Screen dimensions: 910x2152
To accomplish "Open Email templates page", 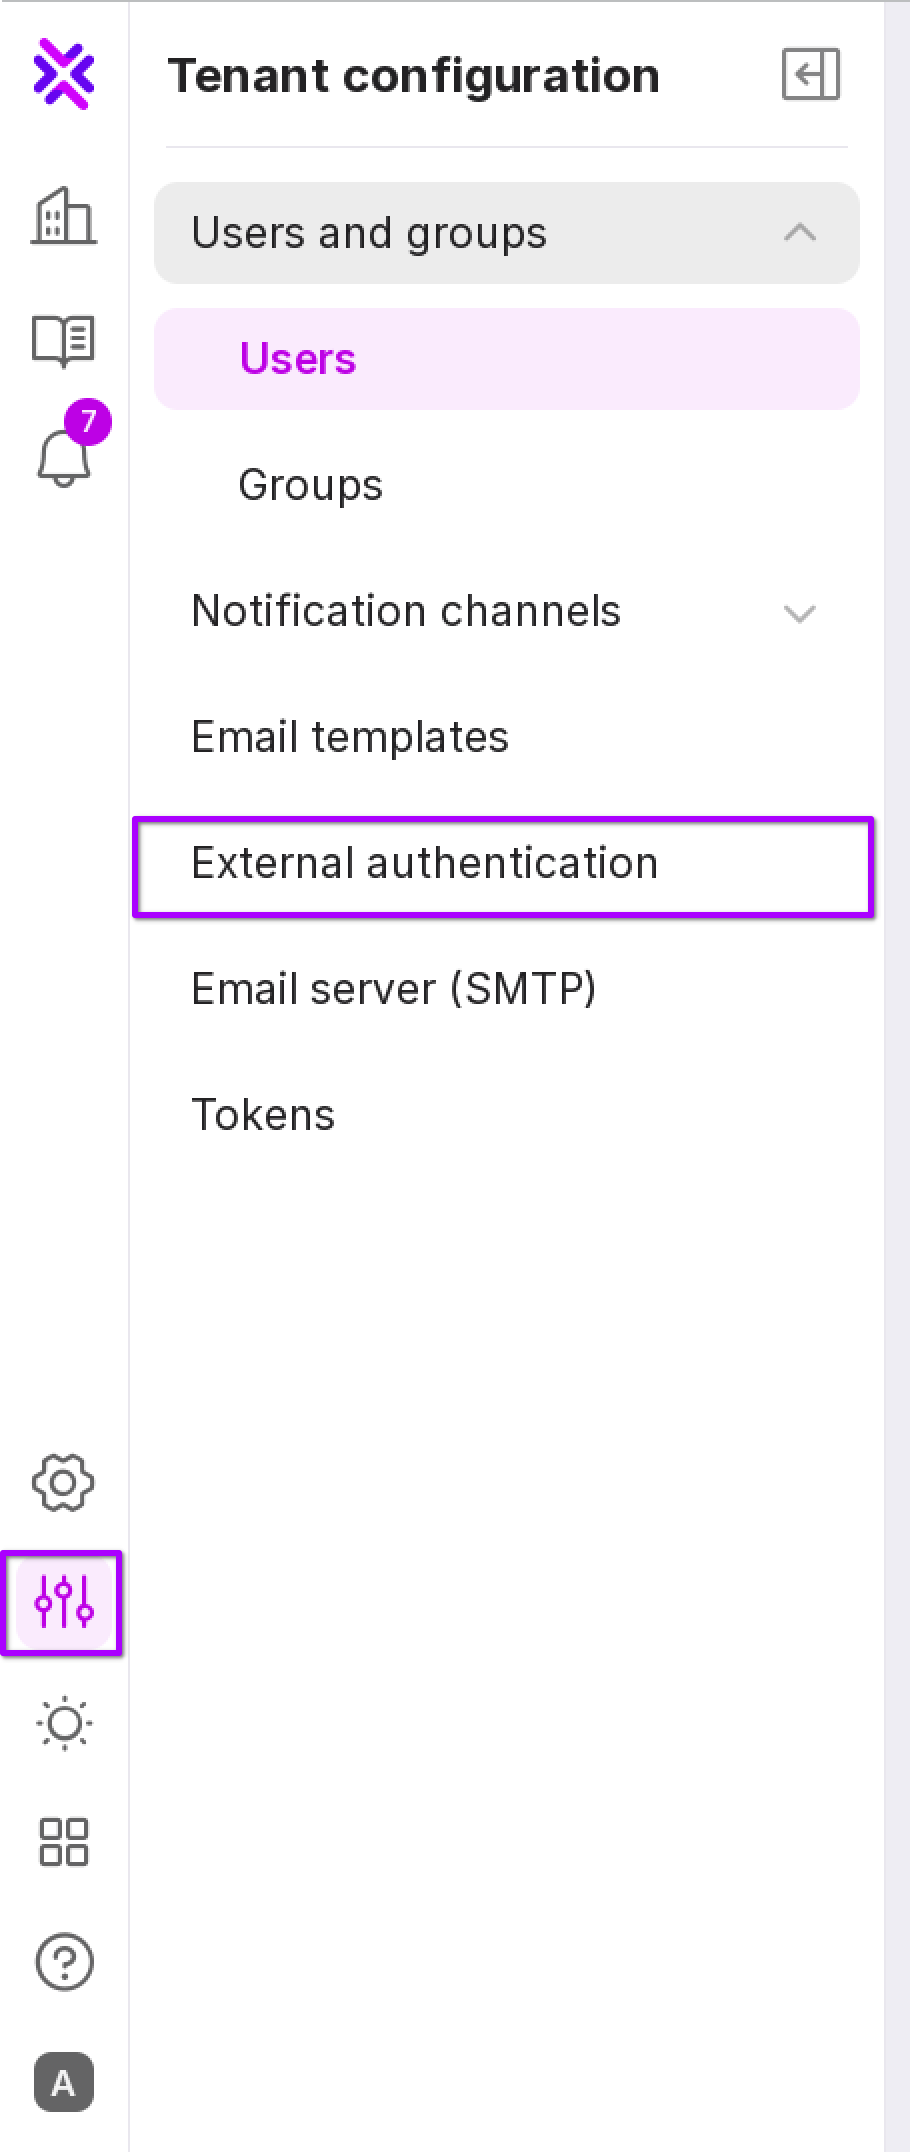I will 350,737.
